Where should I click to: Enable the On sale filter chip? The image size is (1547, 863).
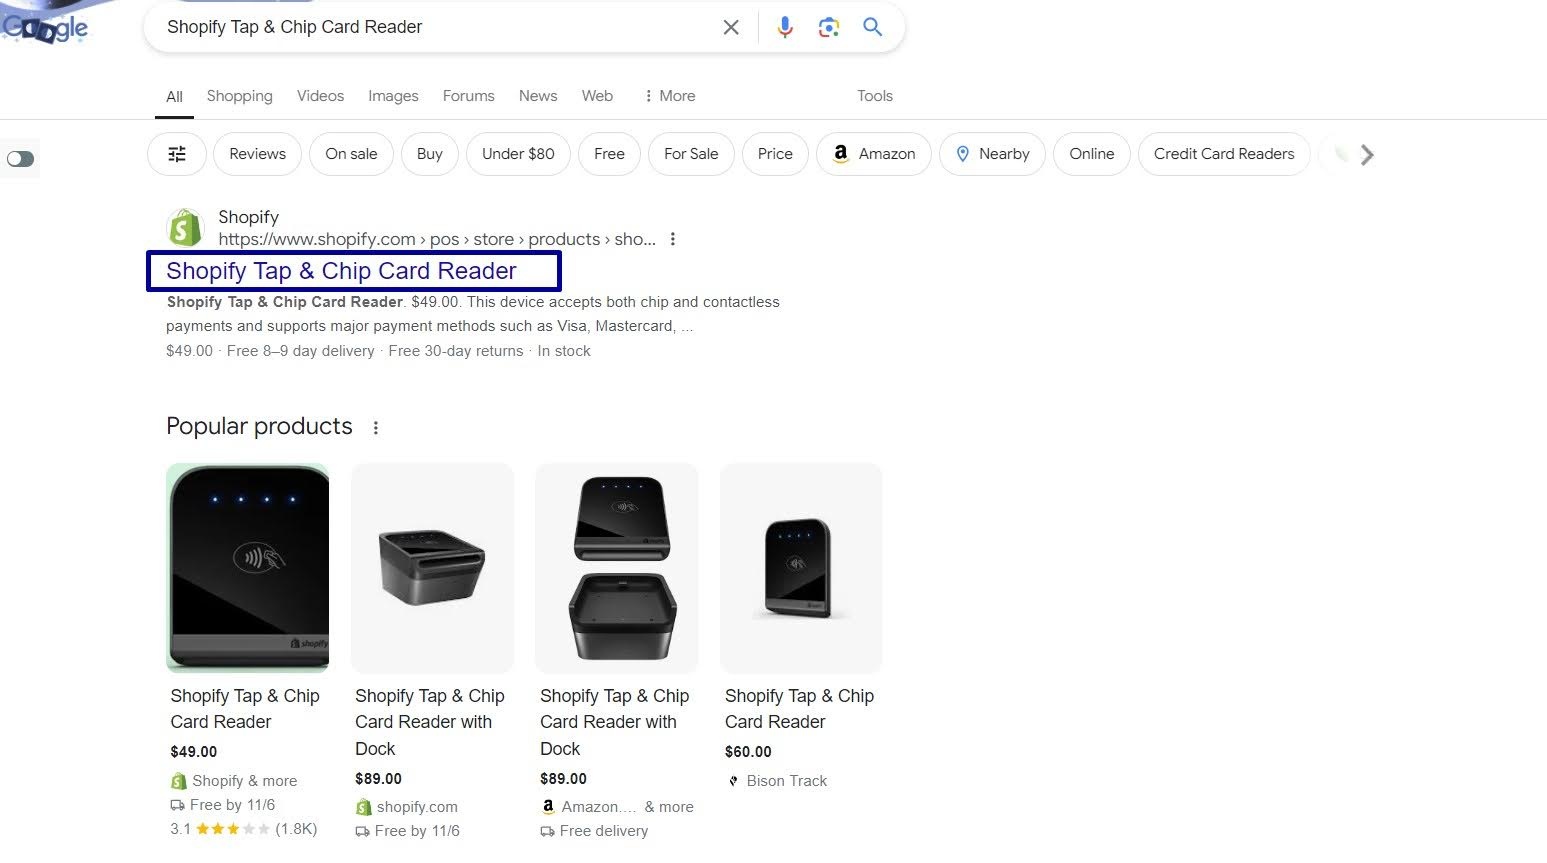(351, 154)
